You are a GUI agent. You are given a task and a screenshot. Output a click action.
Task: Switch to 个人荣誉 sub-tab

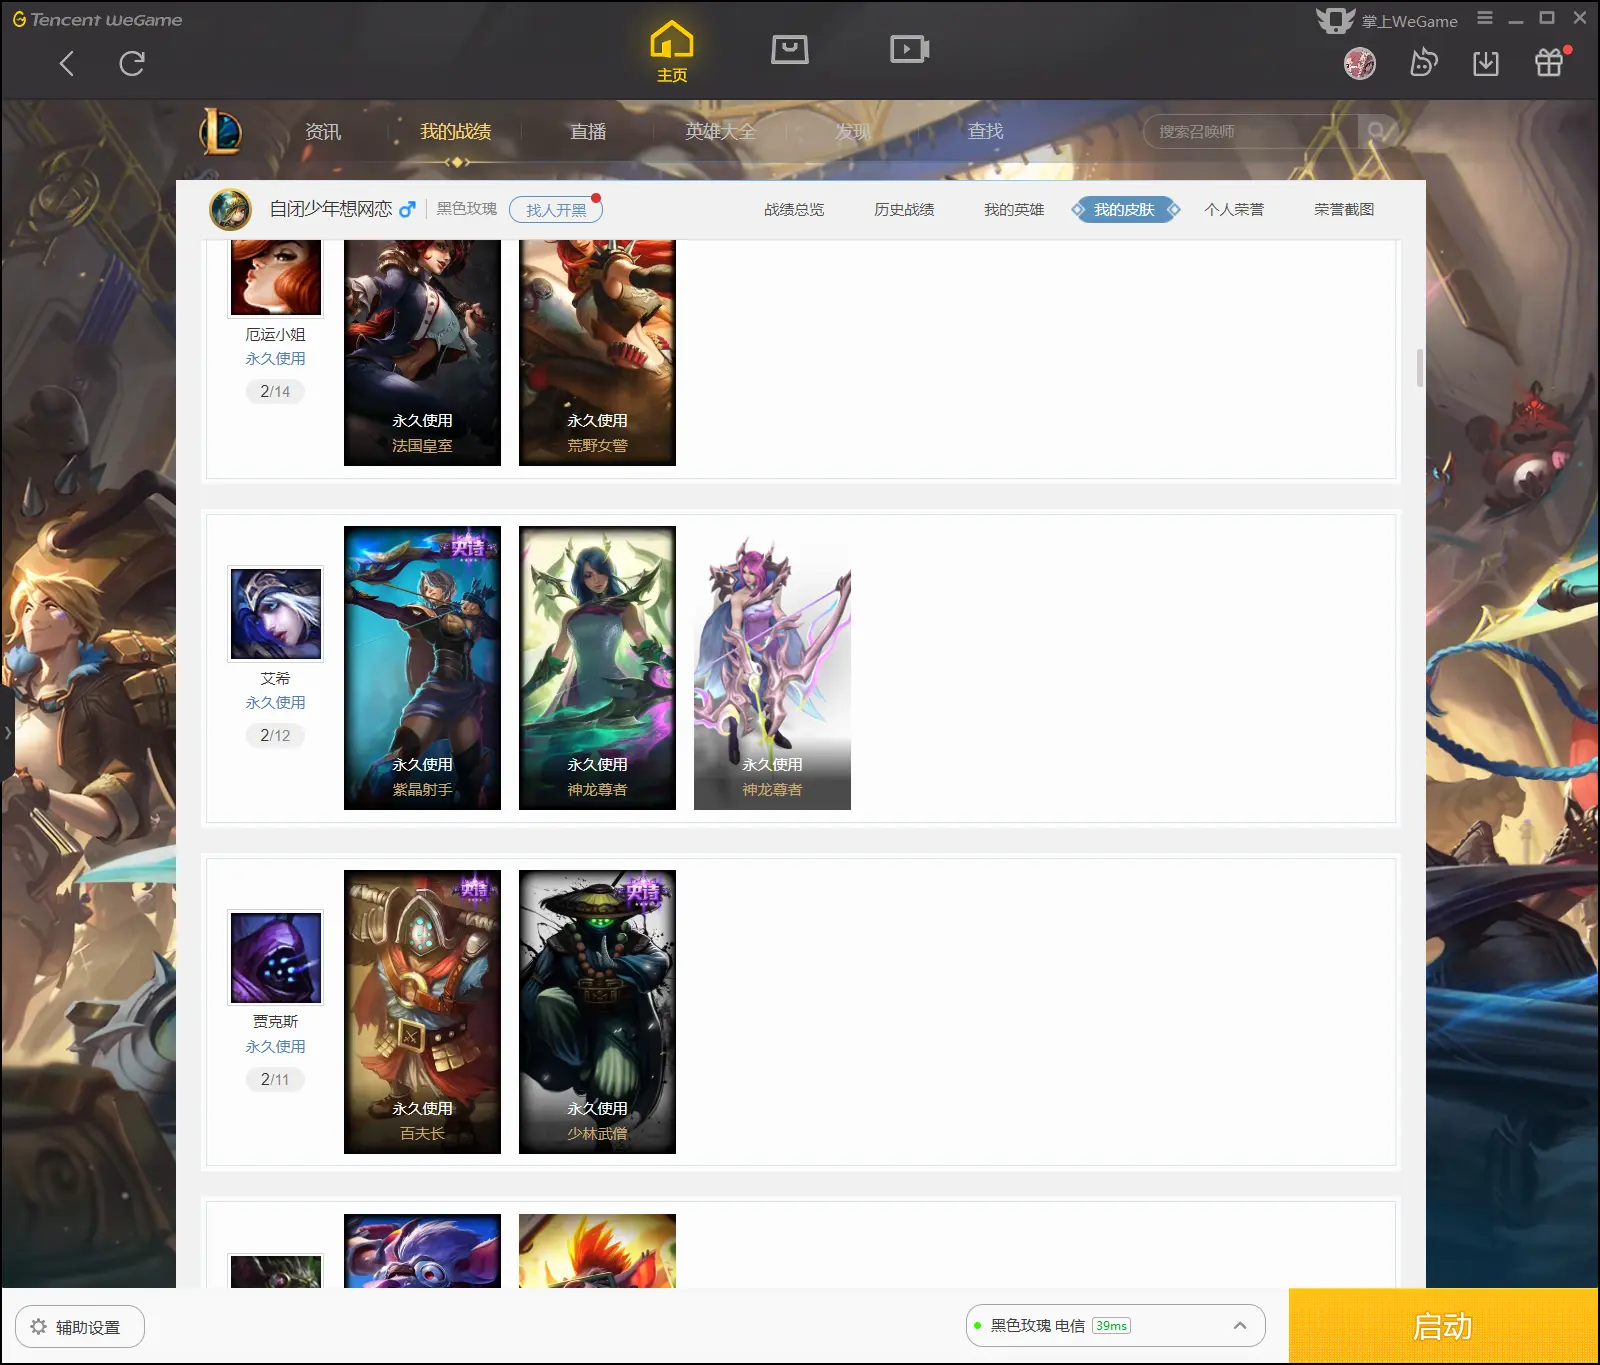pyautogui.click(x=1234, y=209)
